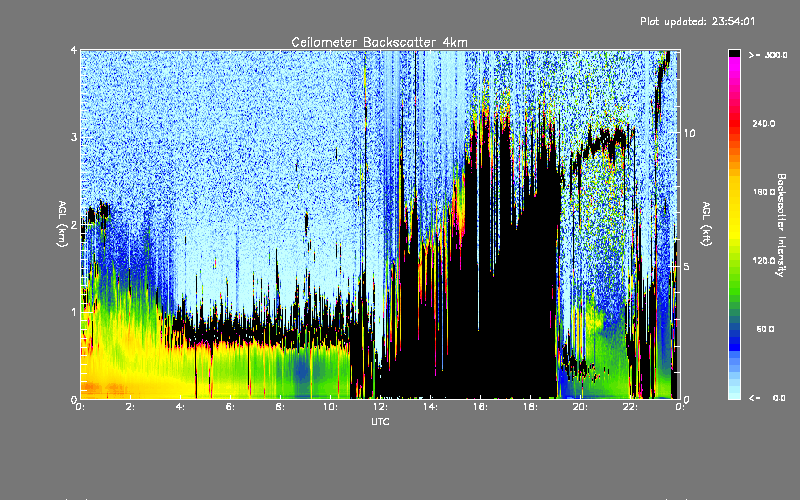Click the "20:" UTC tick label
The image size is (800, 500).
tap(580, 407)
